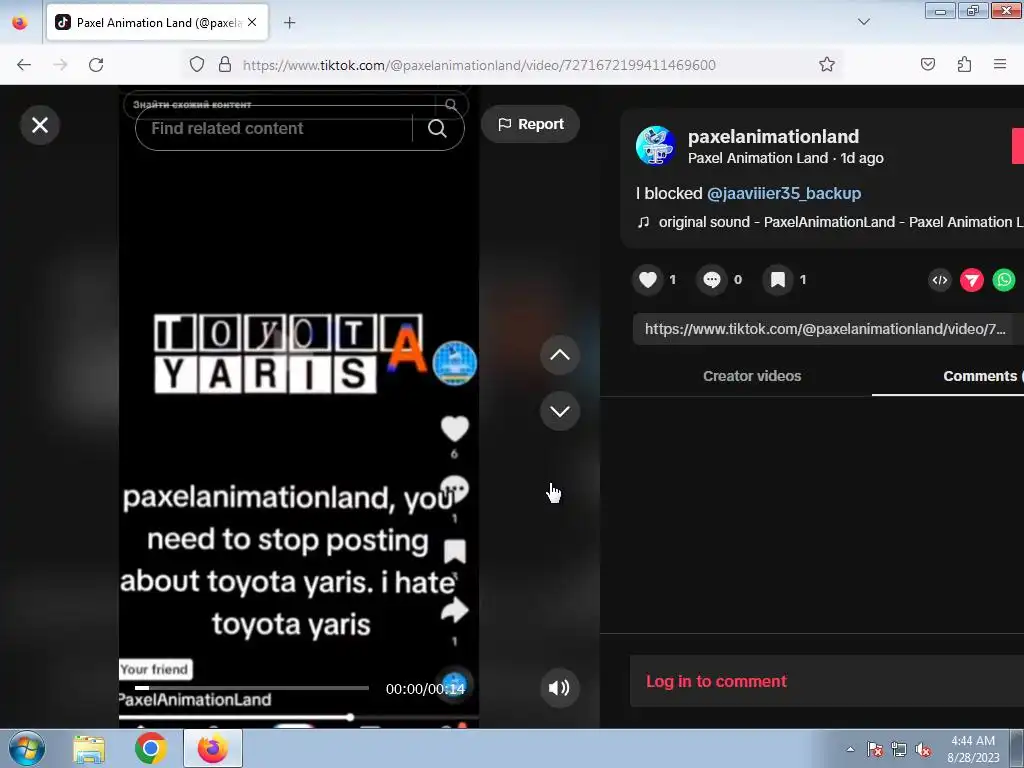Like the video with heart icon
The image size is (1024, 768).
(647, 280)
